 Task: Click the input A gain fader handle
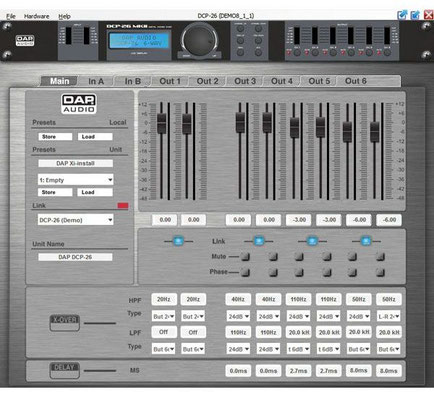tap(161, 123)
